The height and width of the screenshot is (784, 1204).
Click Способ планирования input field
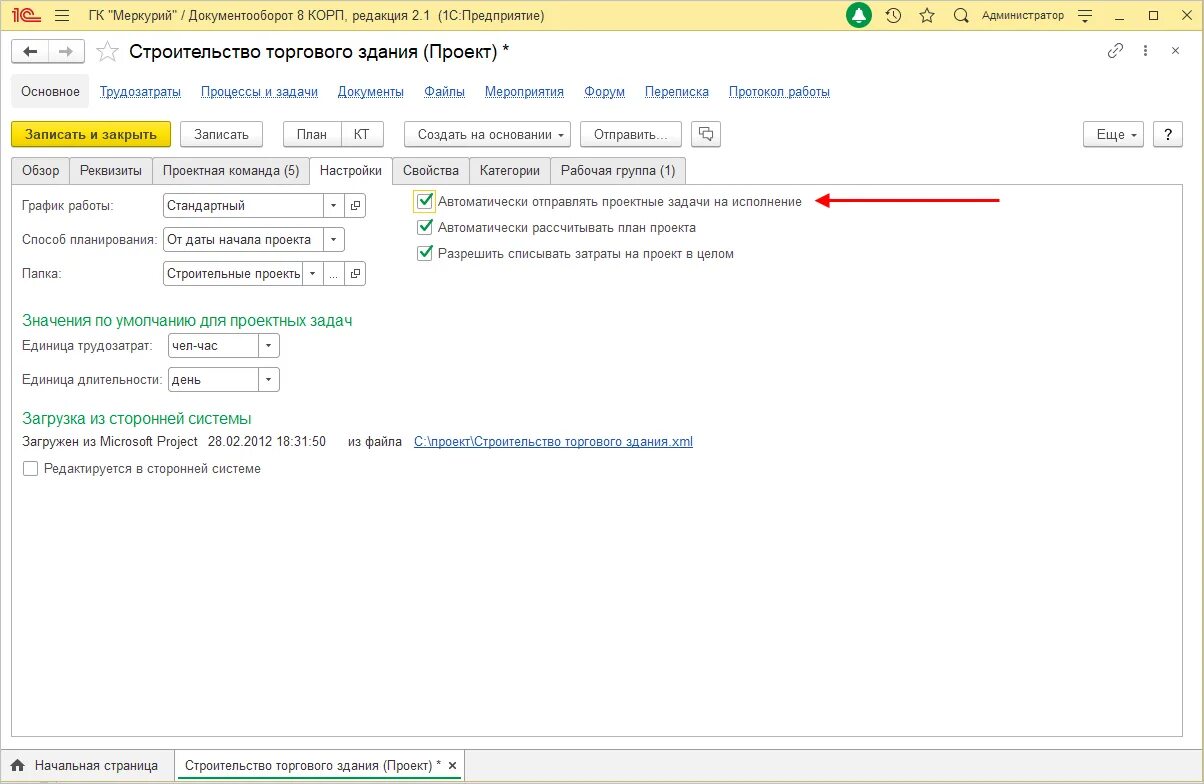(x=243, y=239)
